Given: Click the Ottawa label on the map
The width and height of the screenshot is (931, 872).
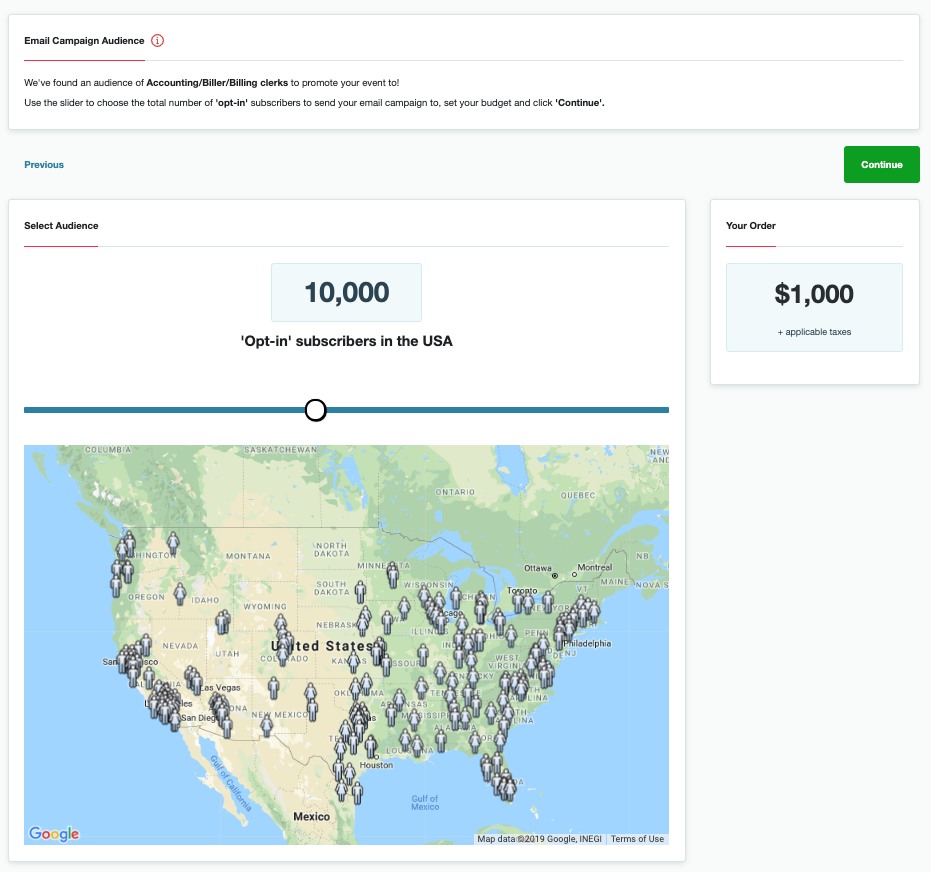Looking at the screenshot, I should [x=537, y=568].
